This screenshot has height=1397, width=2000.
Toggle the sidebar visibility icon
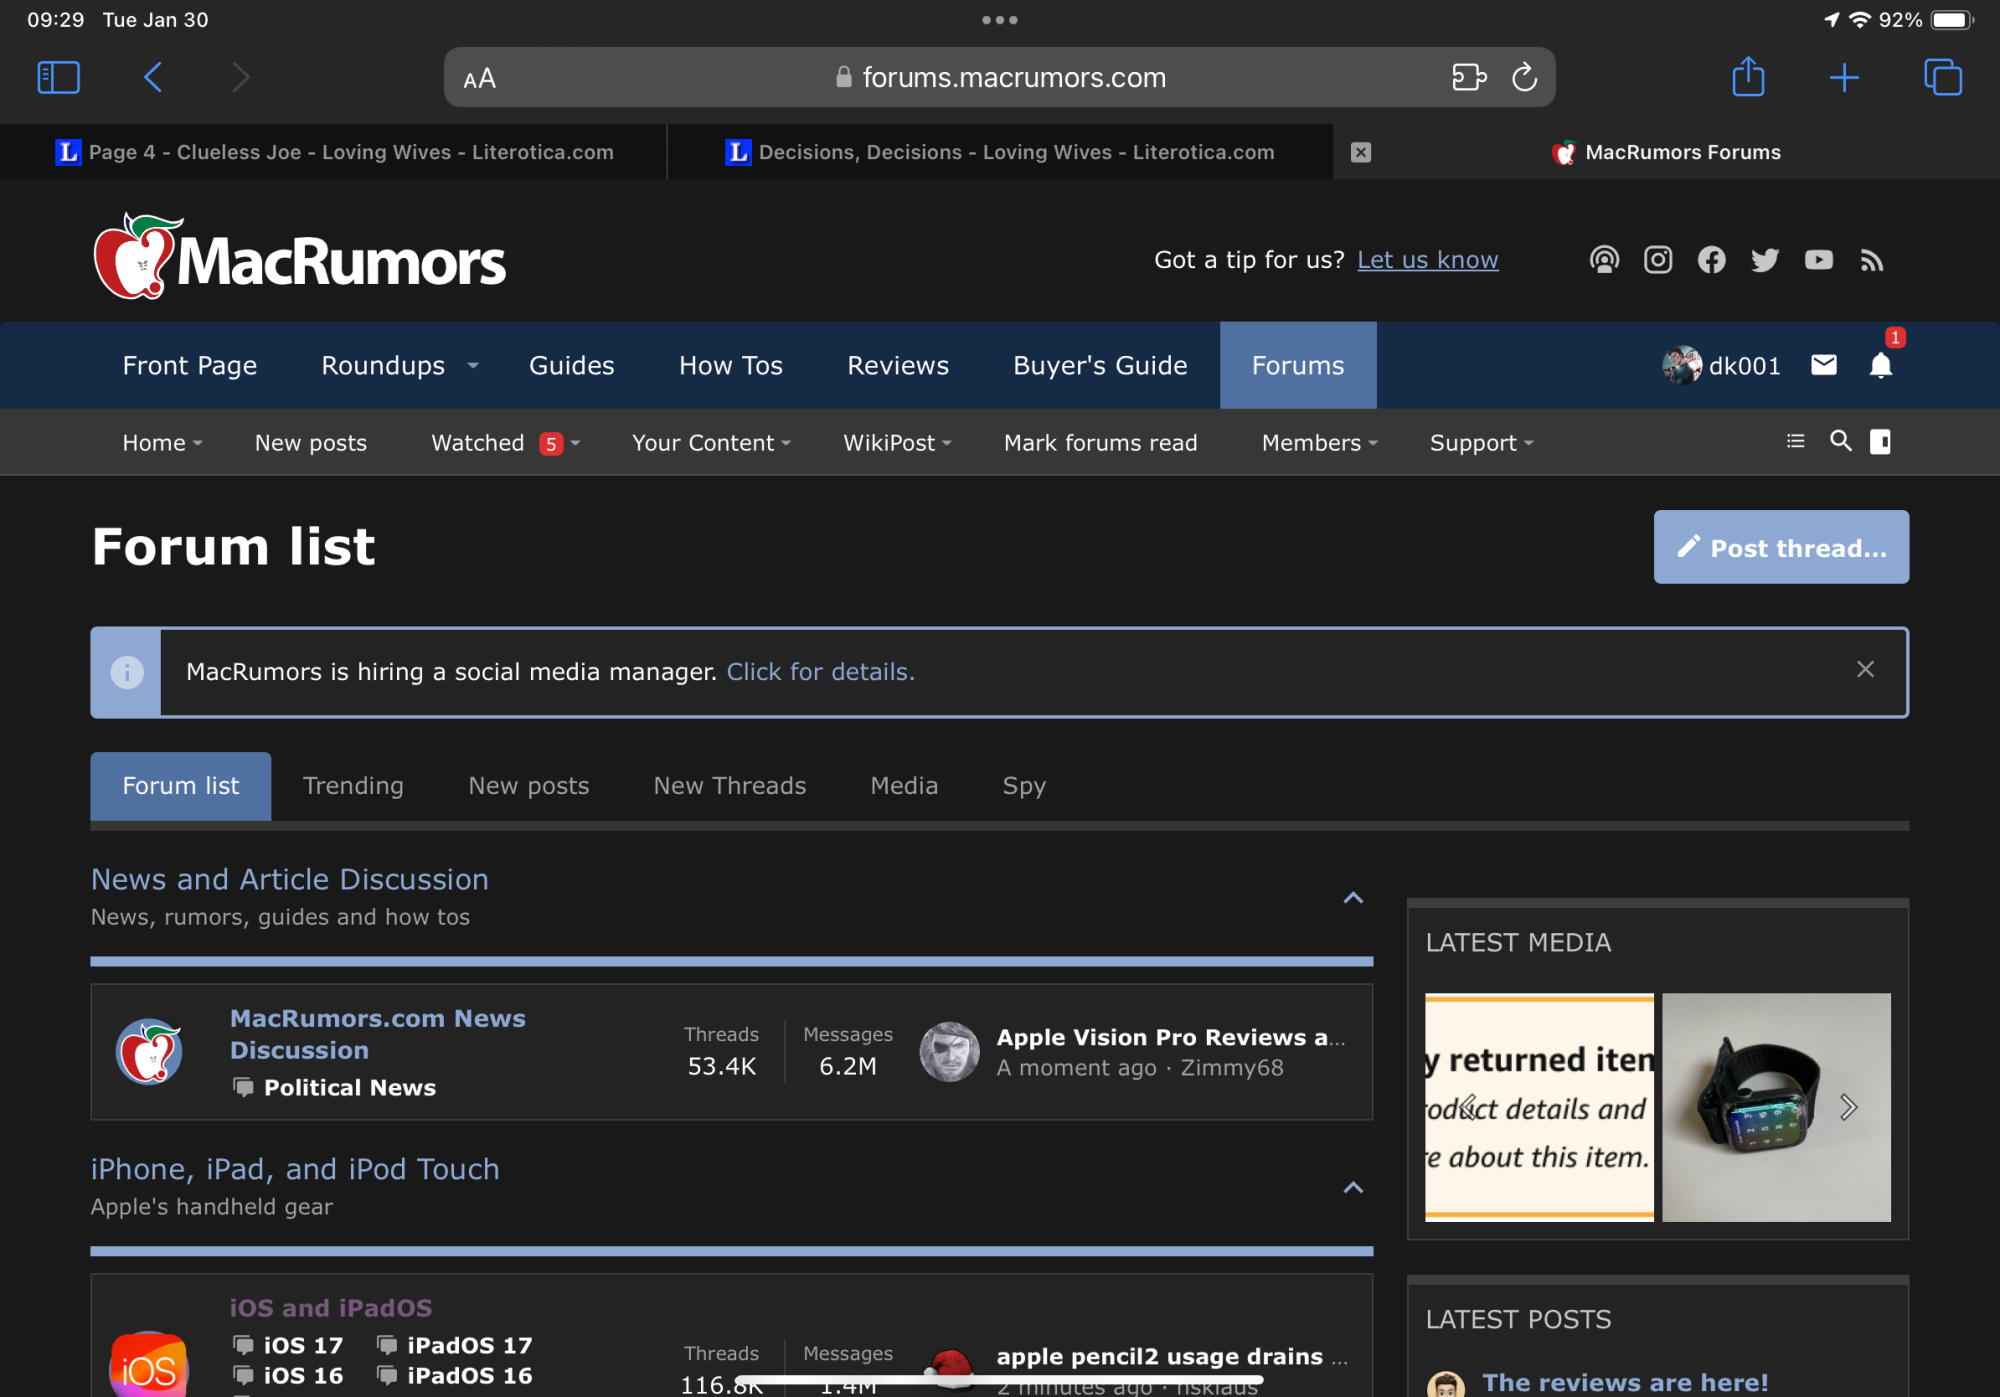pos(1880,441)
